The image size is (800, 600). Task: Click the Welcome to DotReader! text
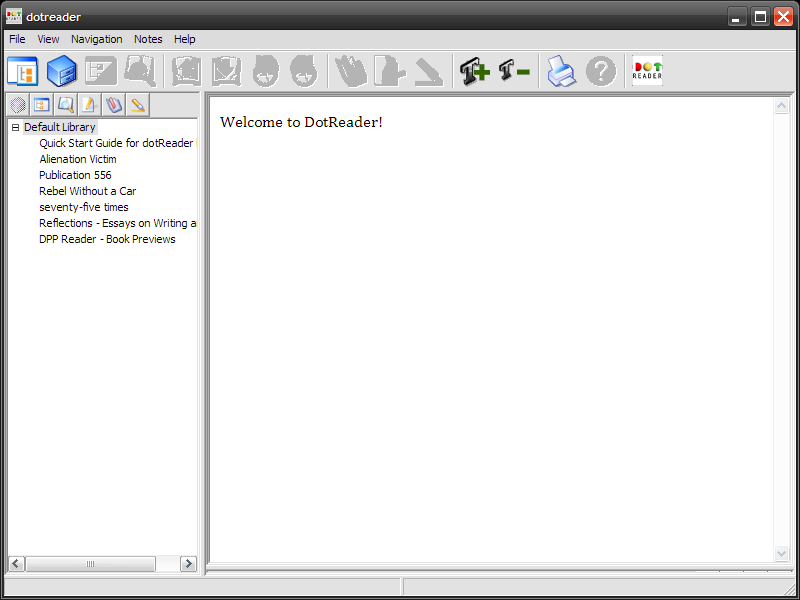click(x=301, y=122)
